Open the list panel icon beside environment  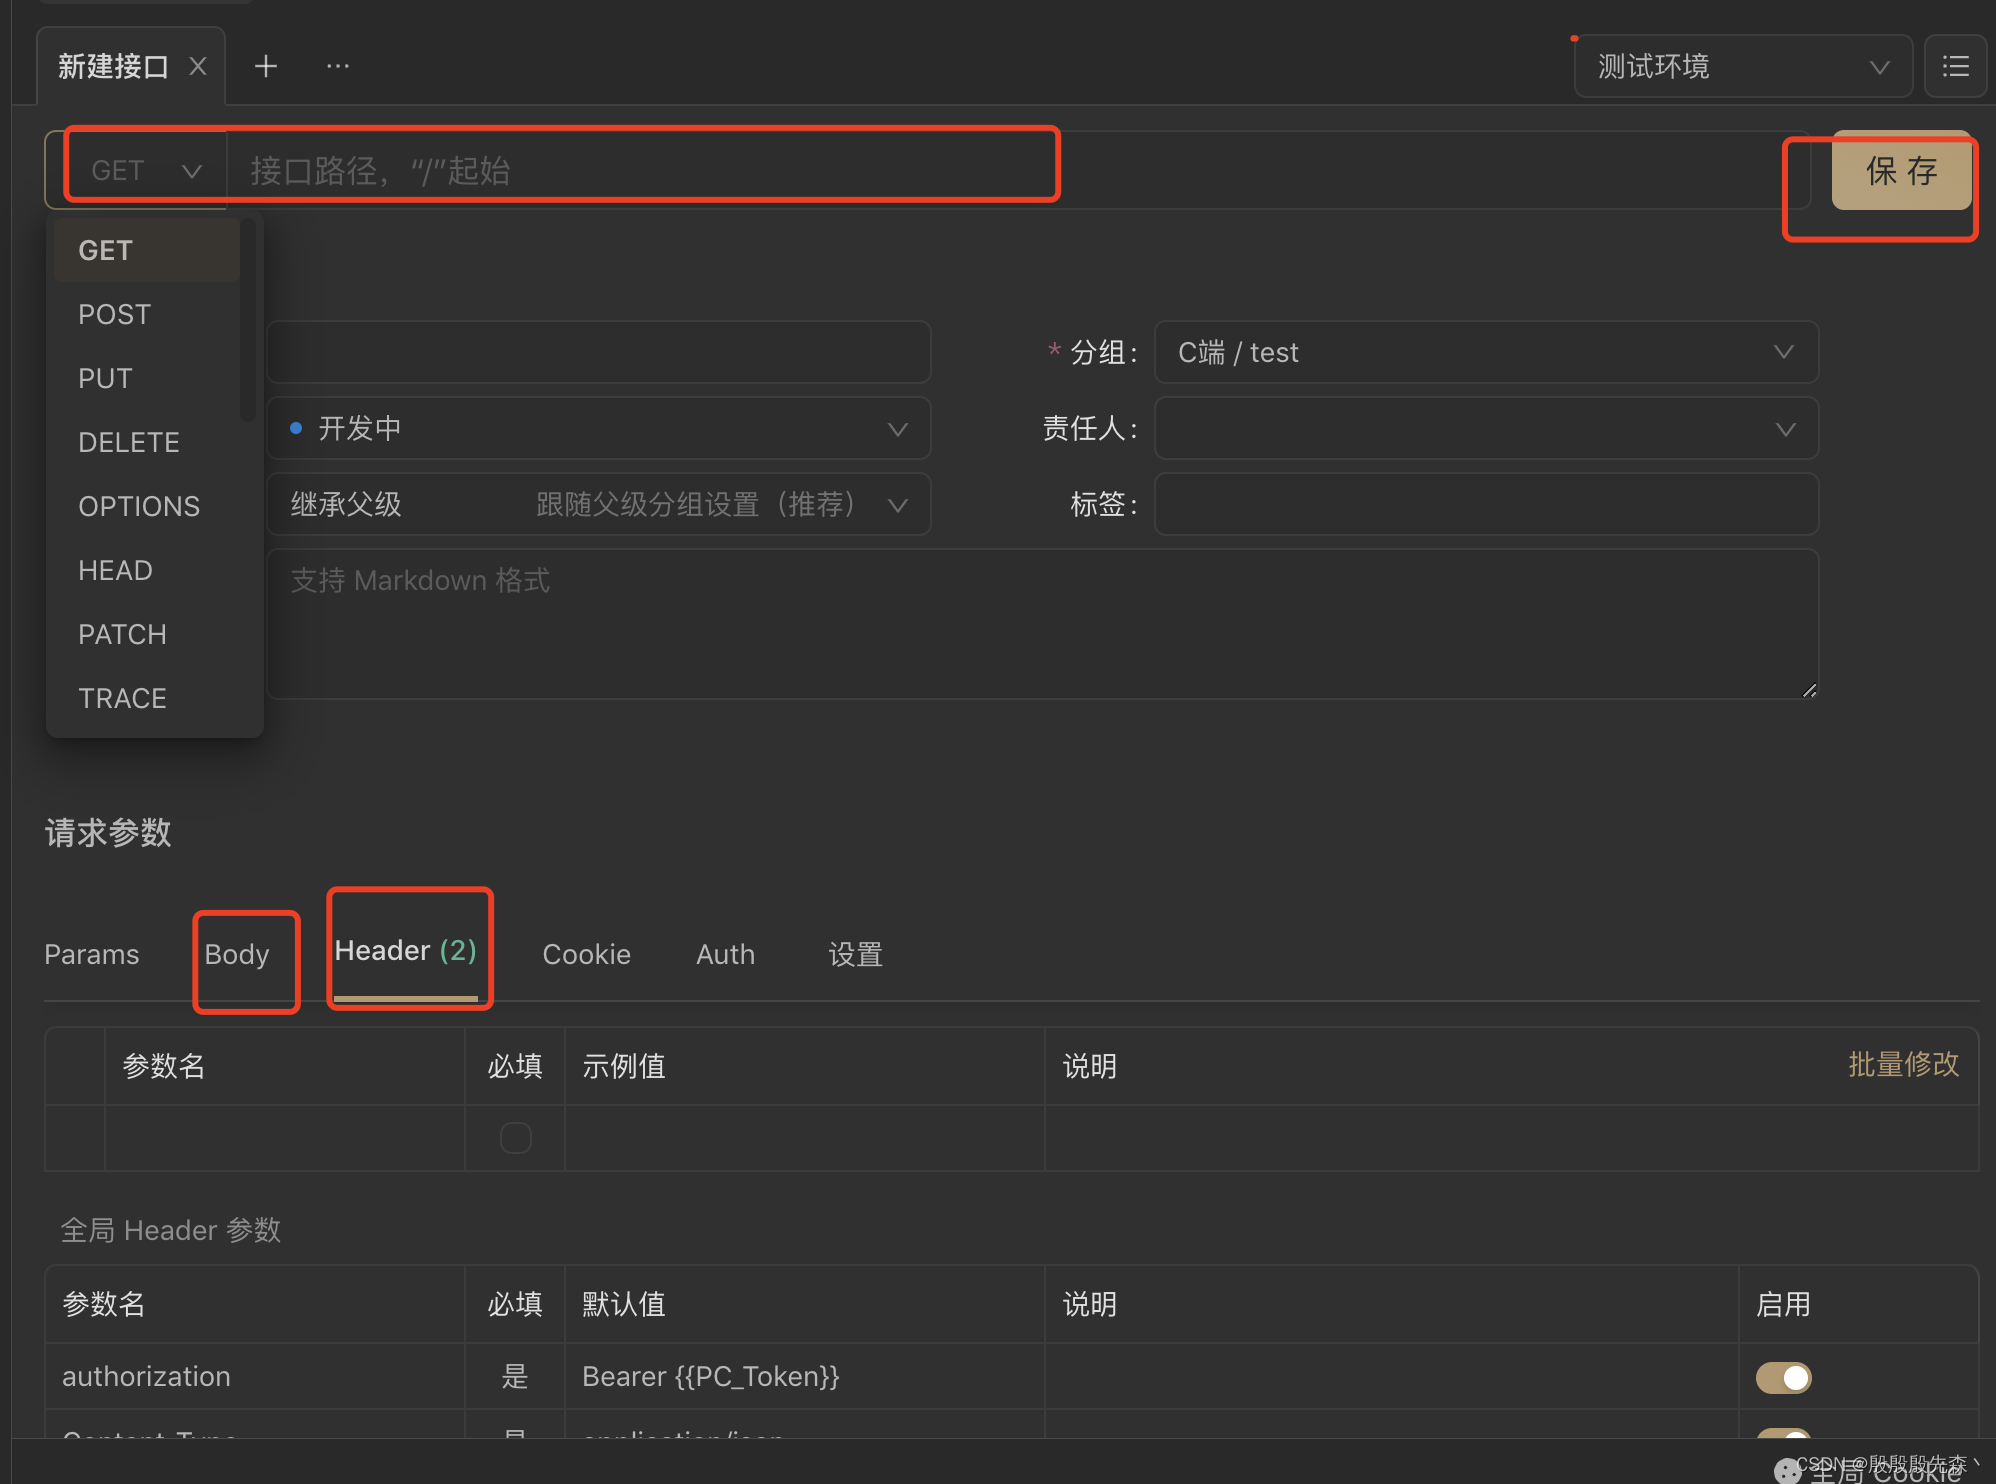tap(1955, 67)
